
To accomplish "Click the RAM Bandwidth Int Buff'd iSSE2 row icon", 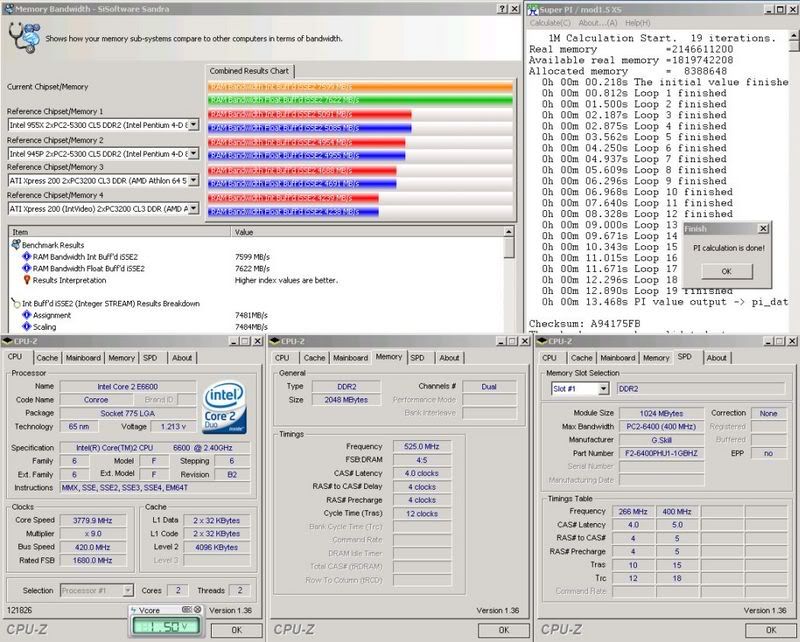I will (27, 256).
